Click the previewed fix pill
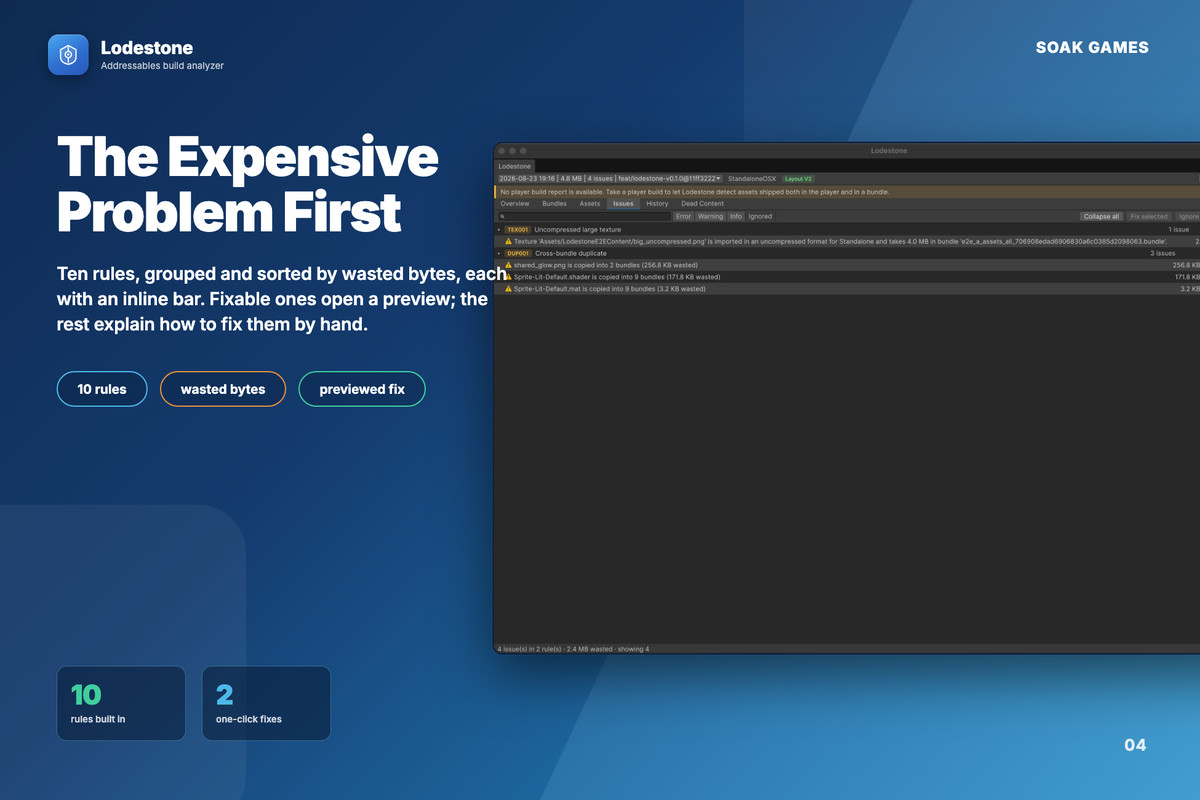The width and height of the screenshot is (1200, 800). (x=362, y=389)
